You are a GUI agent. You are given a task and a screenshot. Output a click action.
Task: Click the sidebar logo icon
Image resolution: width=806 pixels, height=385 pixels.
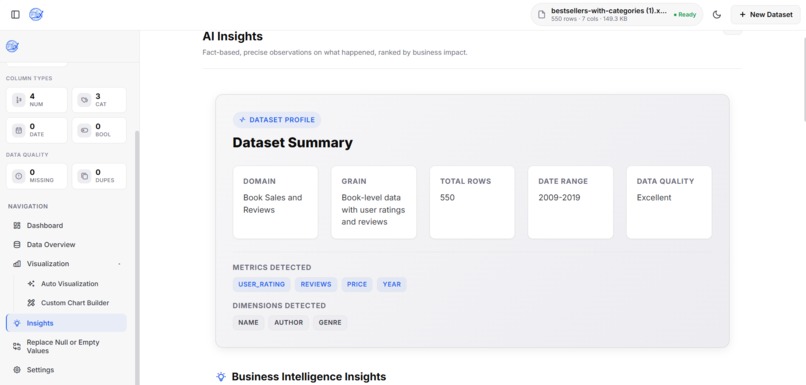(12, 46)
